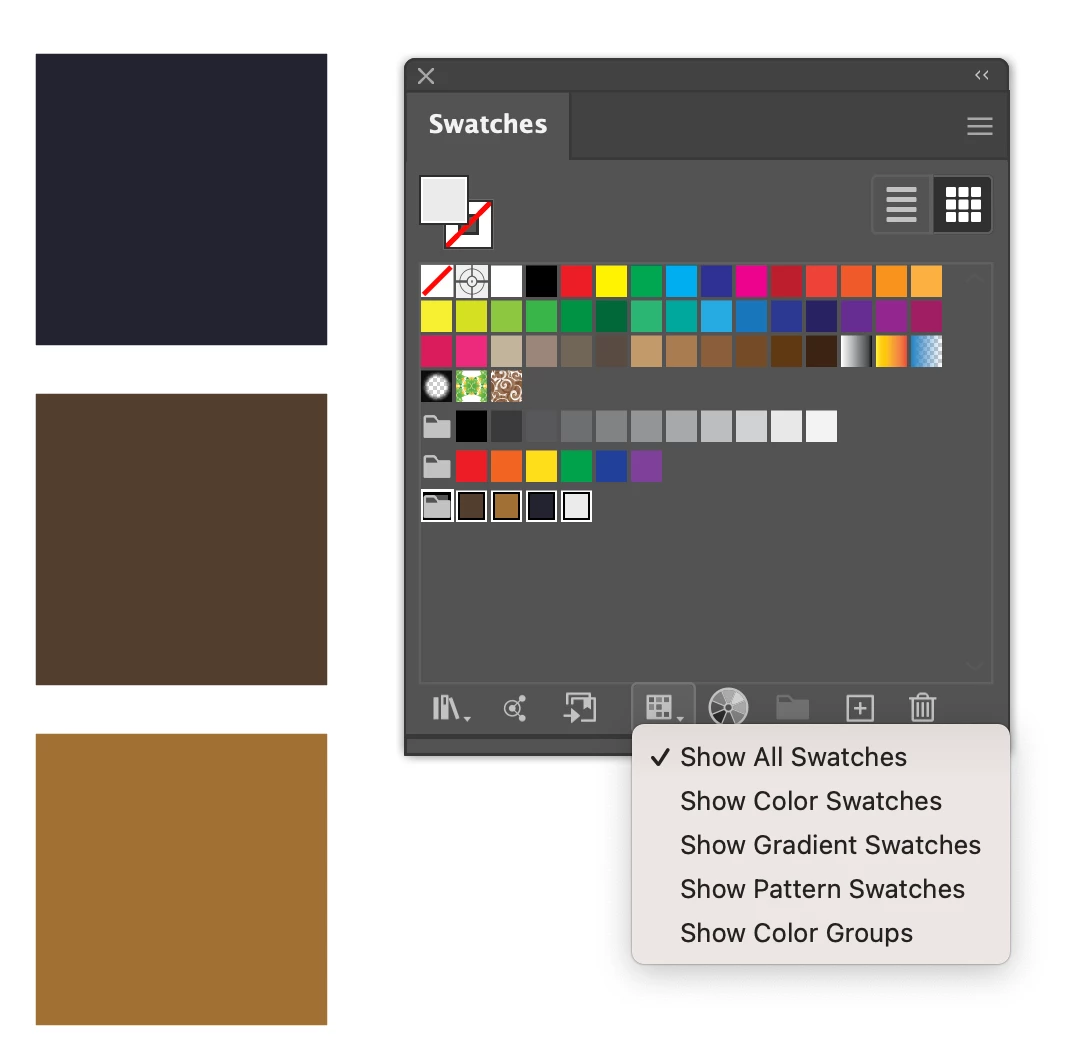Switch to list view of swatches

coord(901,205)
